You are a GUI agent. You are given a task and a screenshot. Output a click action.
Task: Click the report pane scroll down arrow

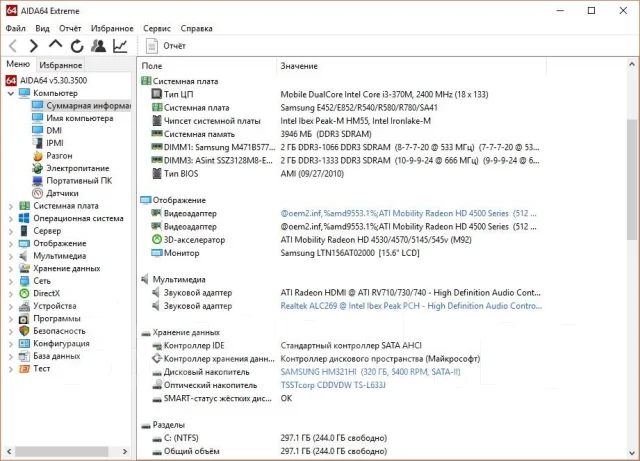pyautogui.click(x=632, y=453)
